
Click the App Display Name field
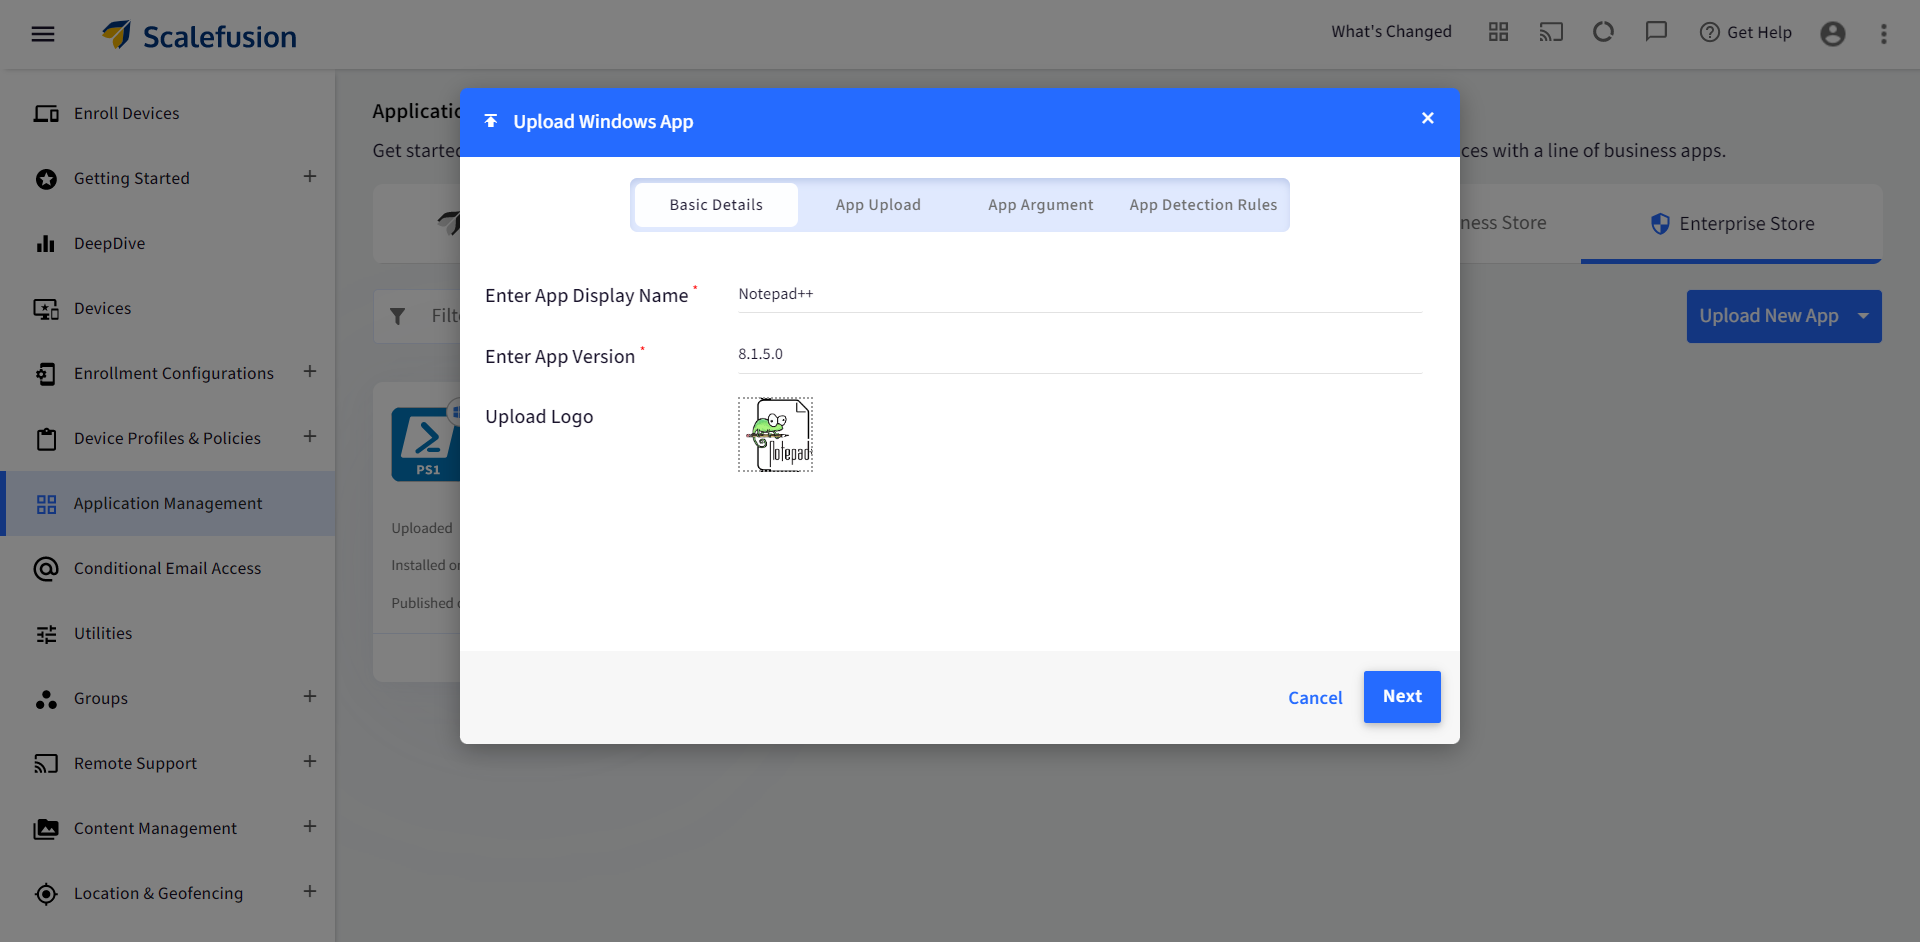pyautogui.click(x=1080, y=295)
